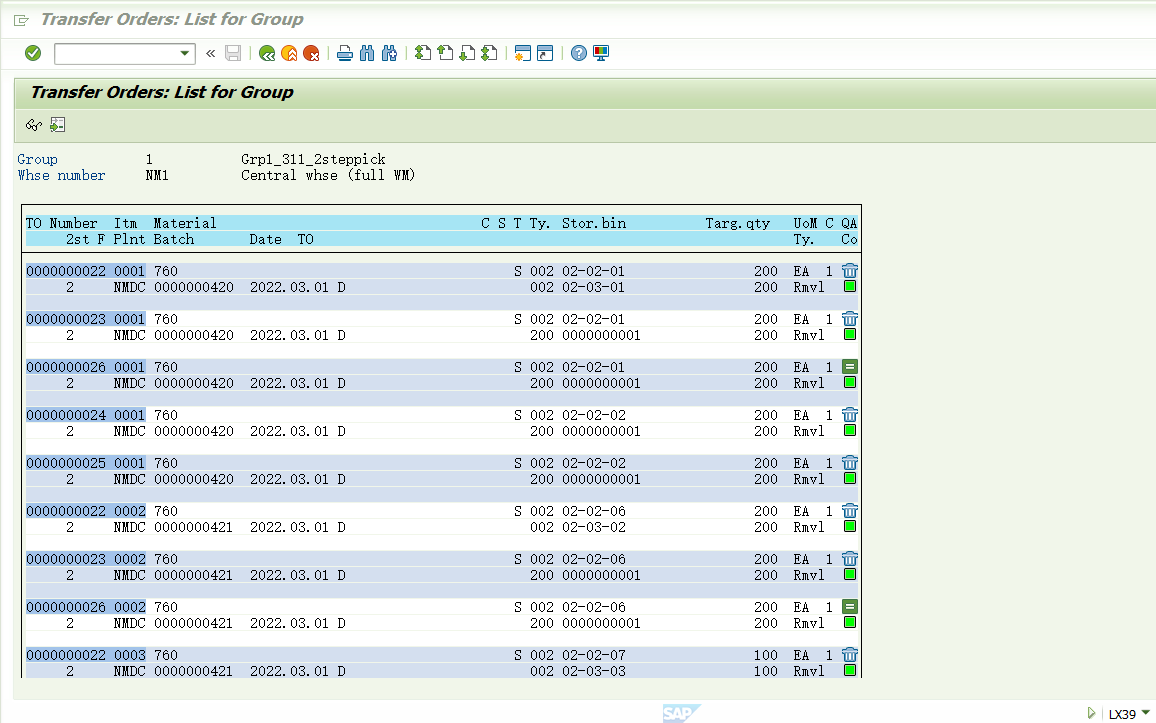The image size is (1156, 723).
Task: Click confirmed status icon for TO 0000000026 item 0002
Action: 849,607
